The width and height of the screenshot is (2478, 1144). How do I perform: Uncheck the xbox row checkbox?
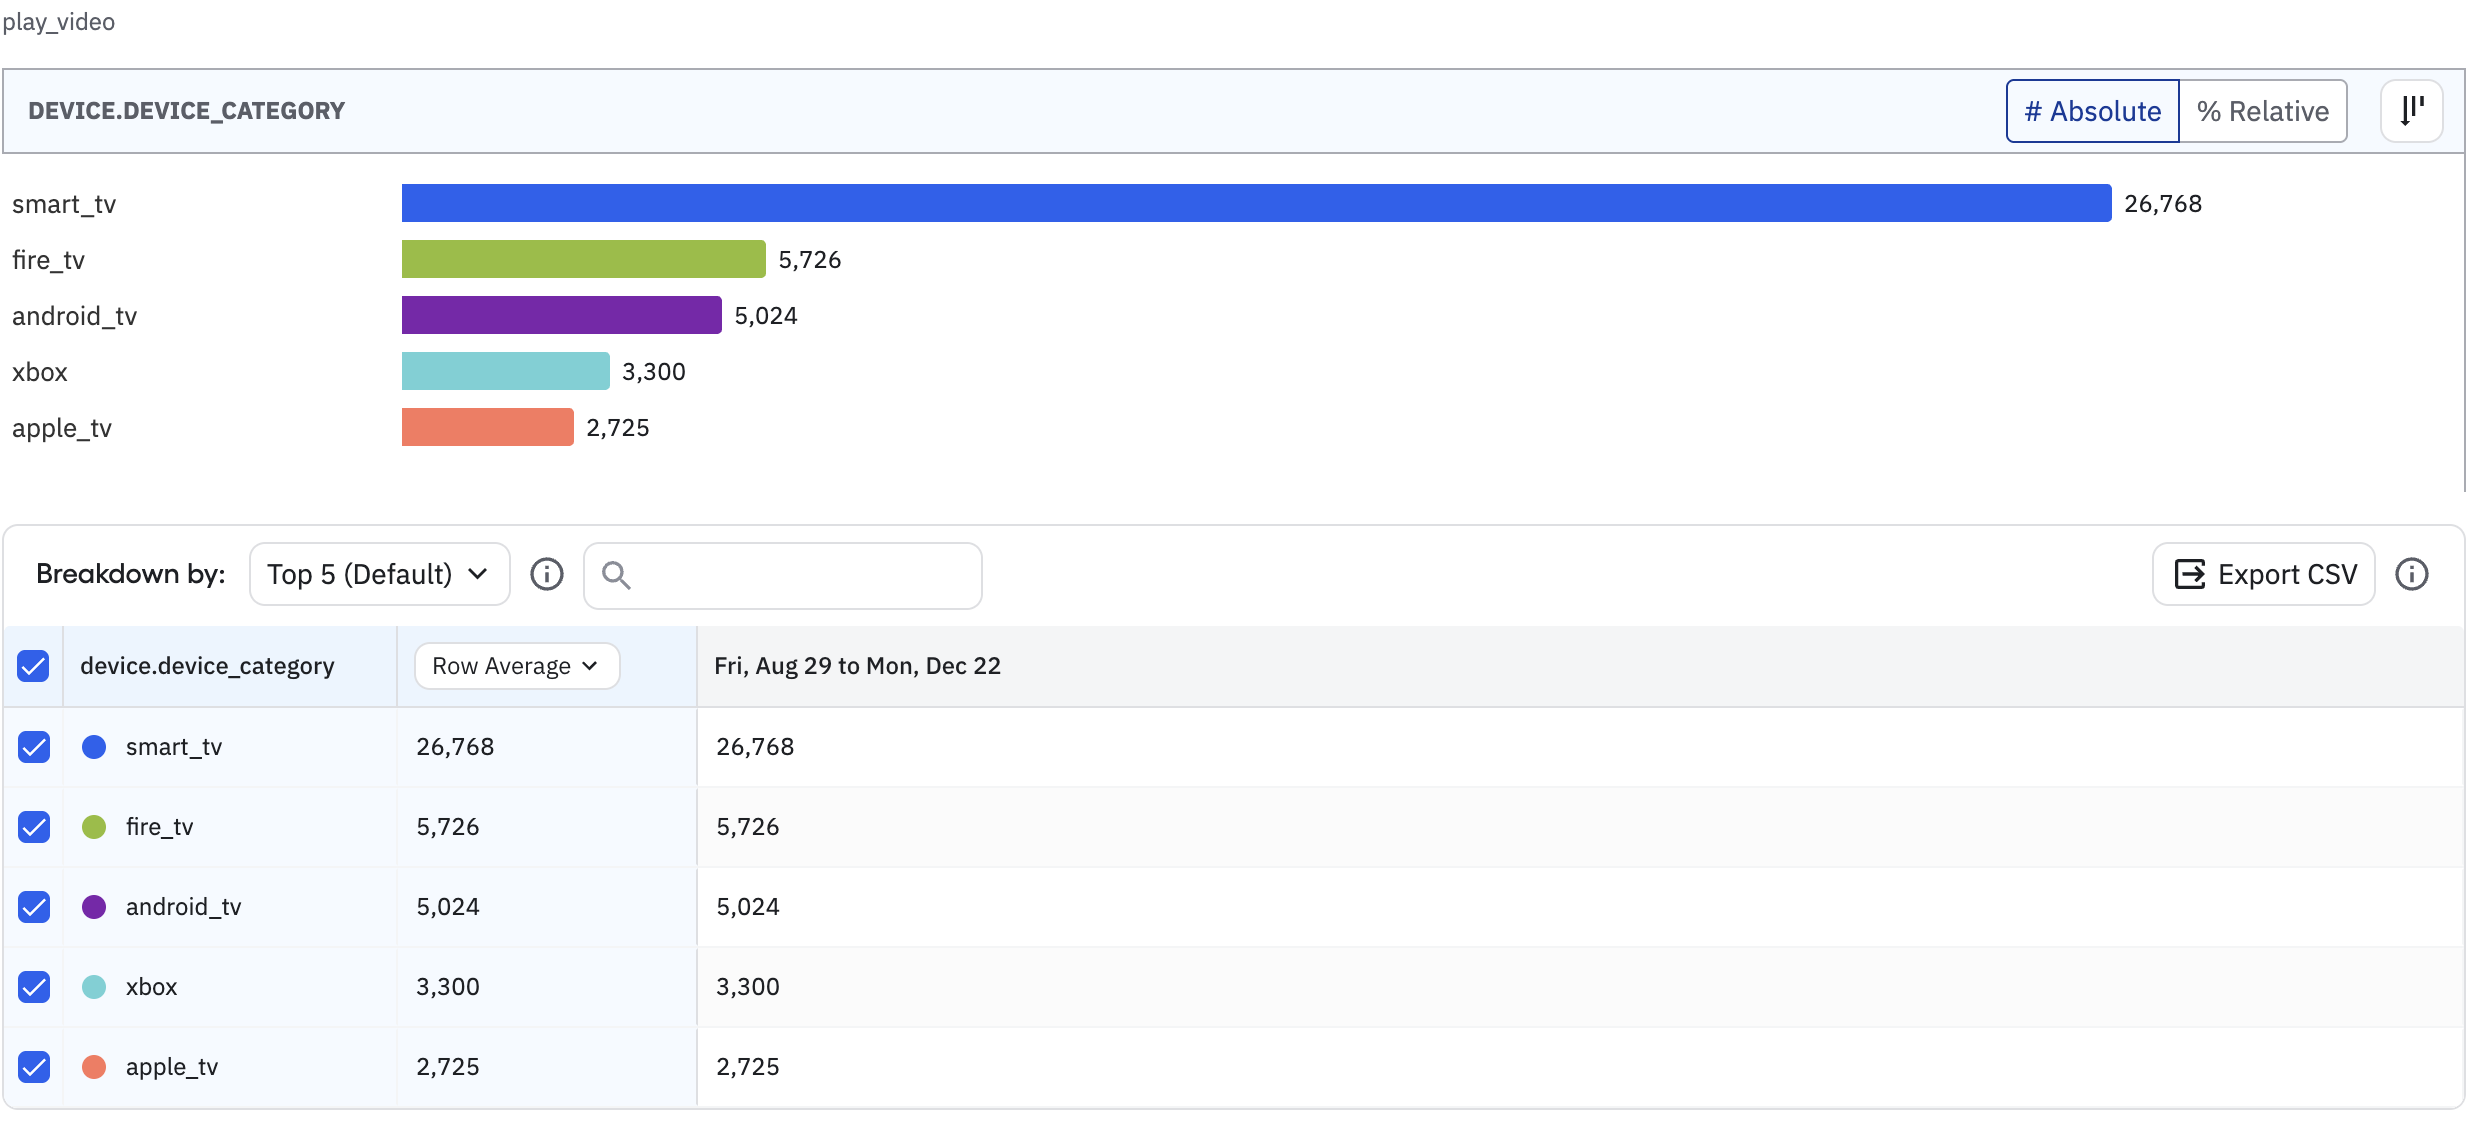pos(34,987)
